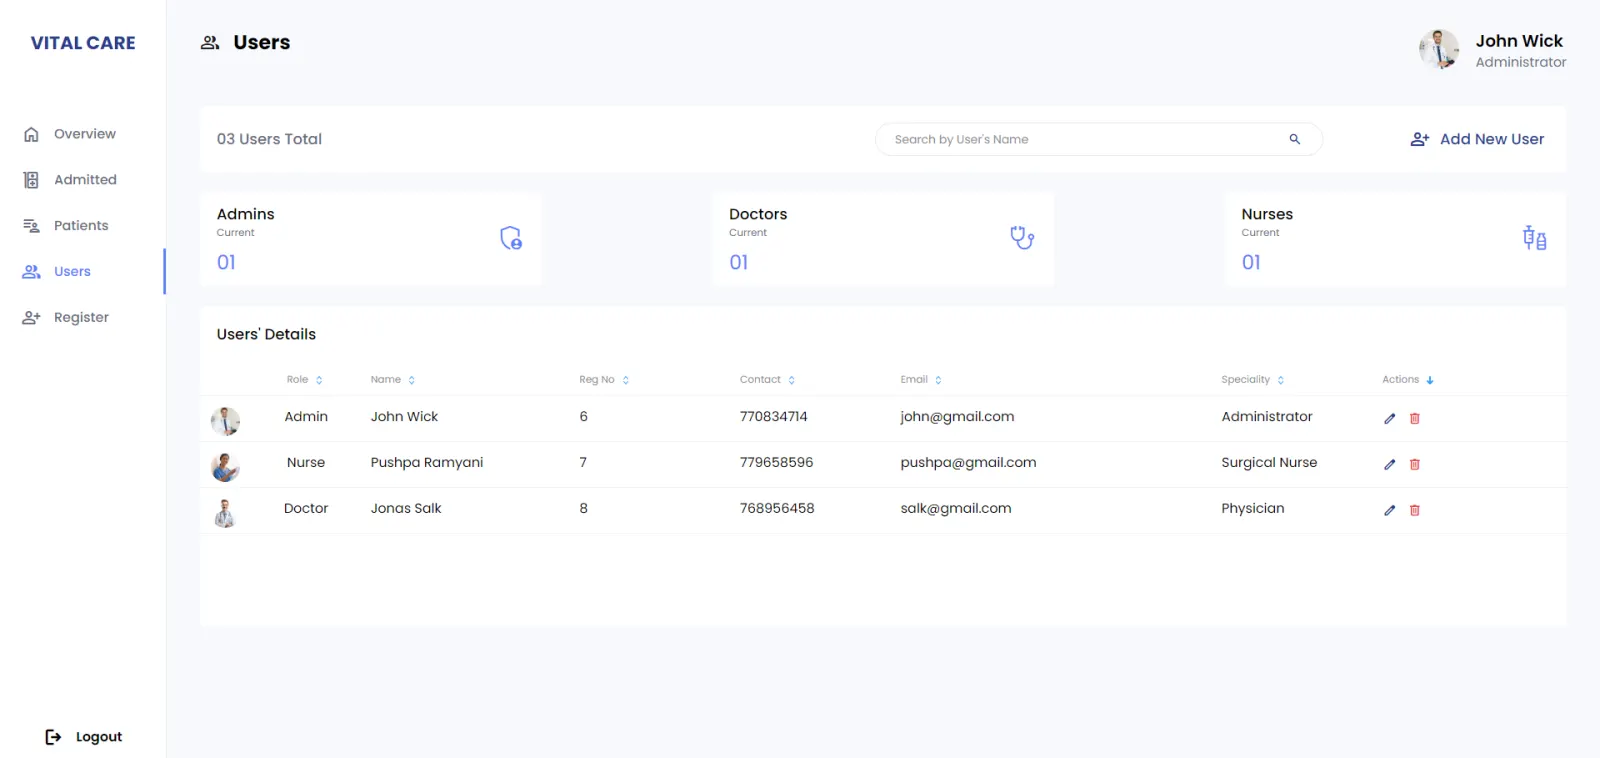
Task: Click contact number 768956458
Action: [777, 509]
